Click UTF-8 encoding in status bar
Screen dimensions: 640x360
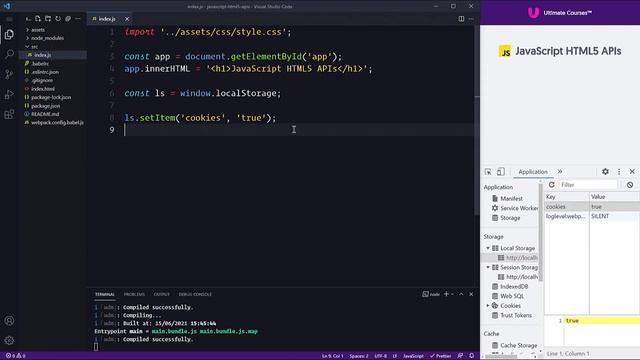[380, 356]
